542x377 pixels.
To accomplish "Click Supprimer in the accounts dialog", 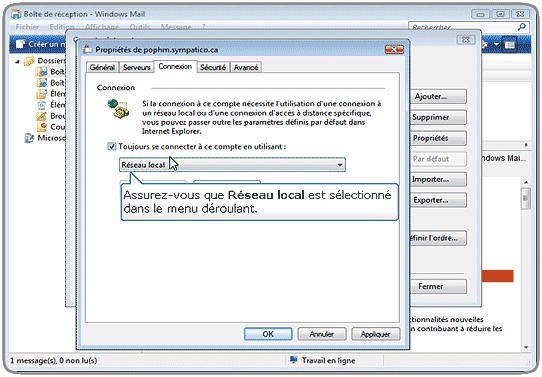I will [439, 117].
